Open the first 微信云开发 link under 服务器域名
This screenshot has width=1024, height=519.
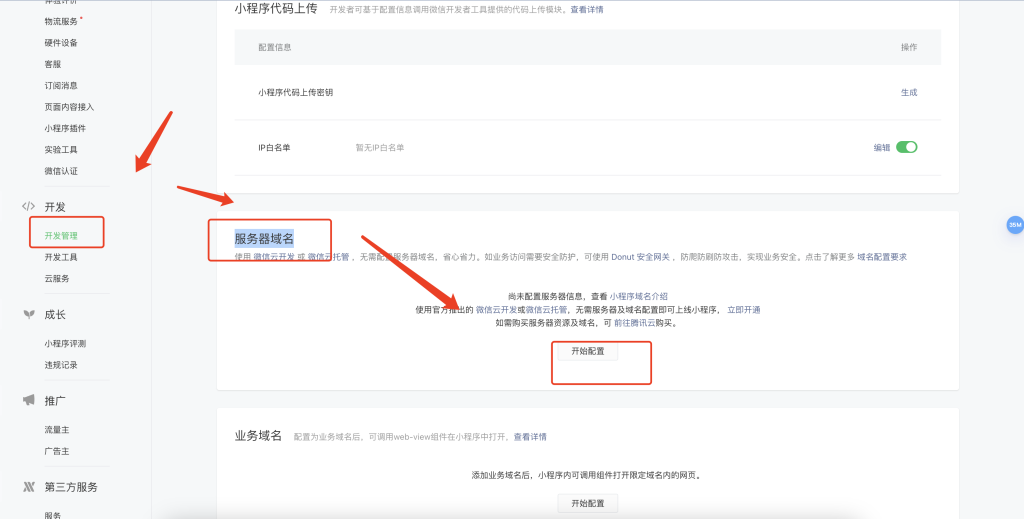click(274, 257)
